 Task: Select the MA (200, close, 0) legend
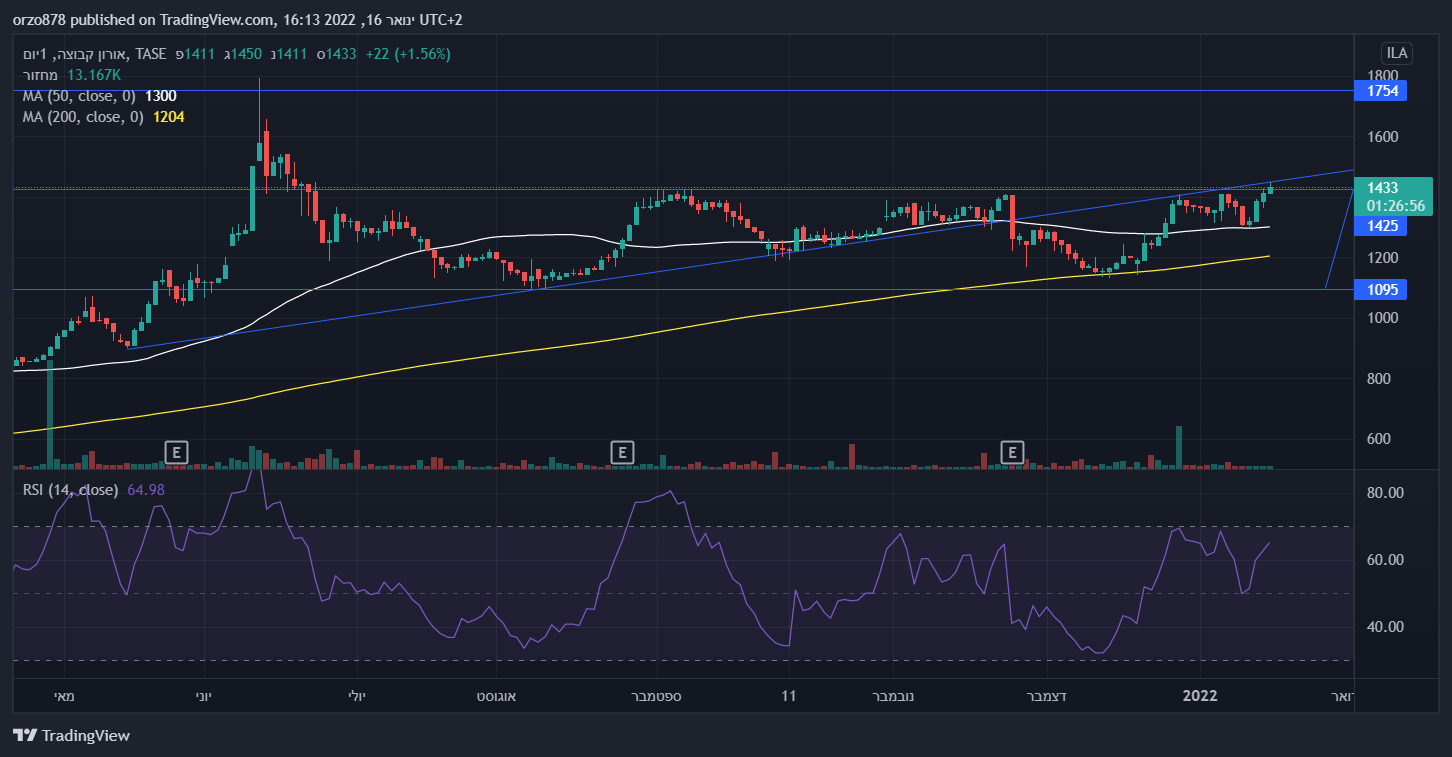pyautogui.click(x=80, y=117)
